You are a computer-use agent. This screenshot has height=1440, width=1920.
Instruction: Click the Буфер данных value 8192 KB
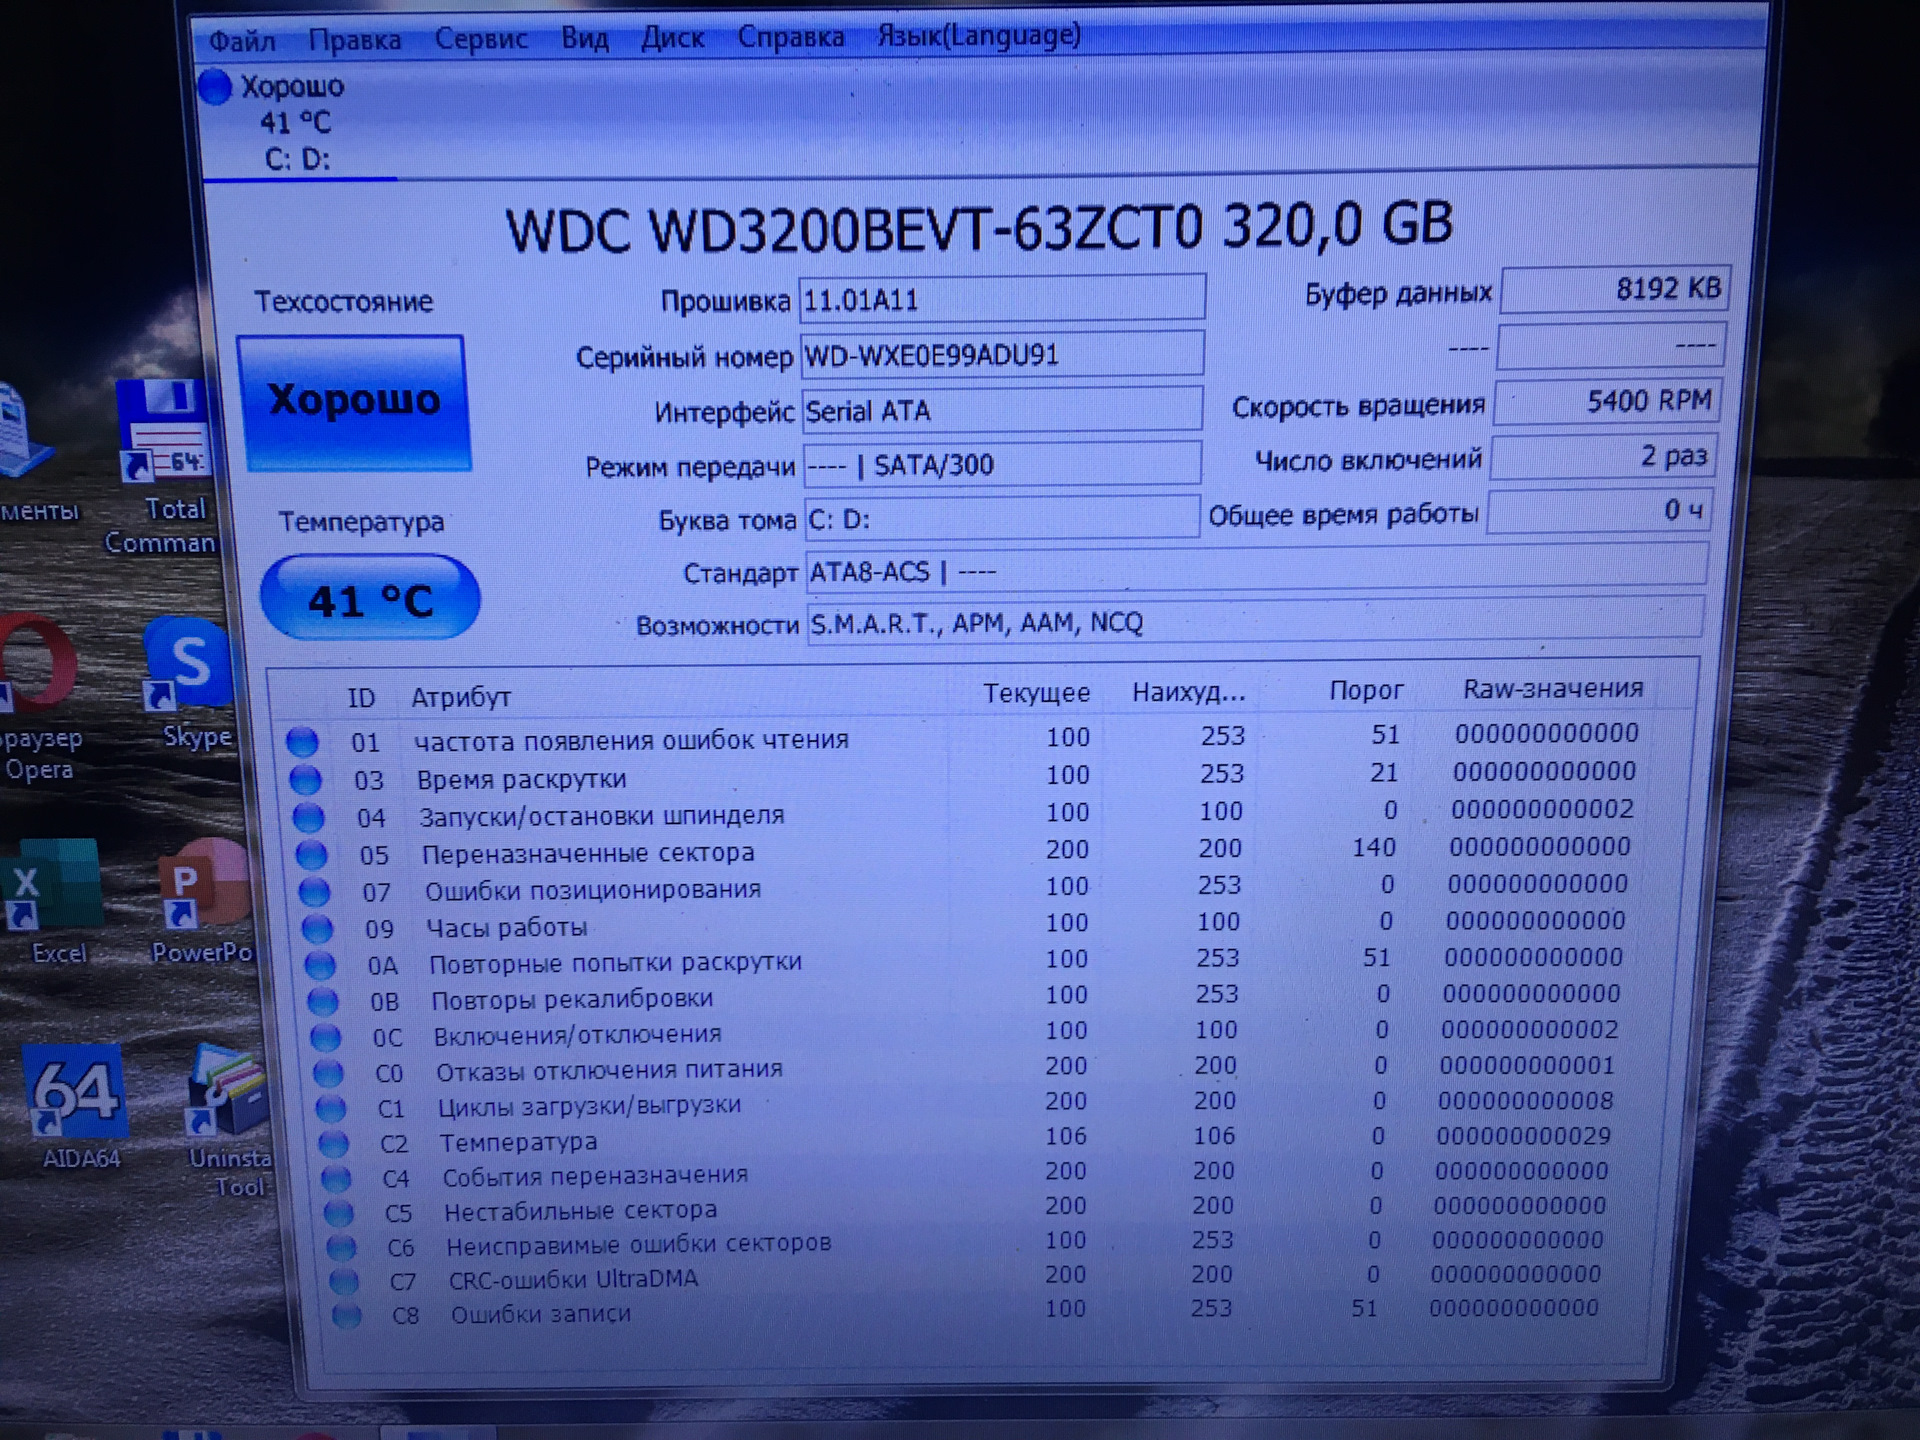coord(1614,290)
